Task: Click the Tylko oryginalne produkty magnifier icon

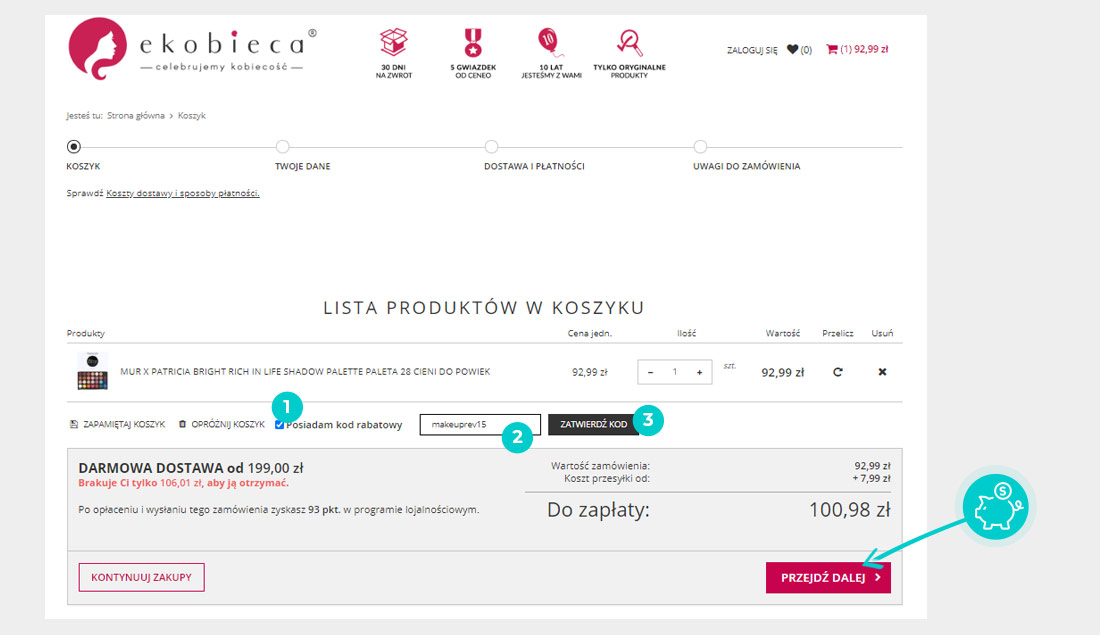Action: [629, 42]
